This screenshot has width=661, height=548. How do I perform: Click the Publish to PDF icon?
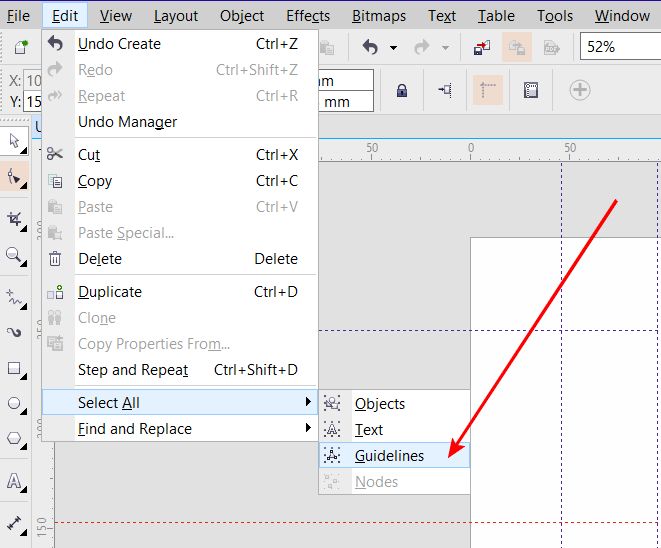[551, 47]
